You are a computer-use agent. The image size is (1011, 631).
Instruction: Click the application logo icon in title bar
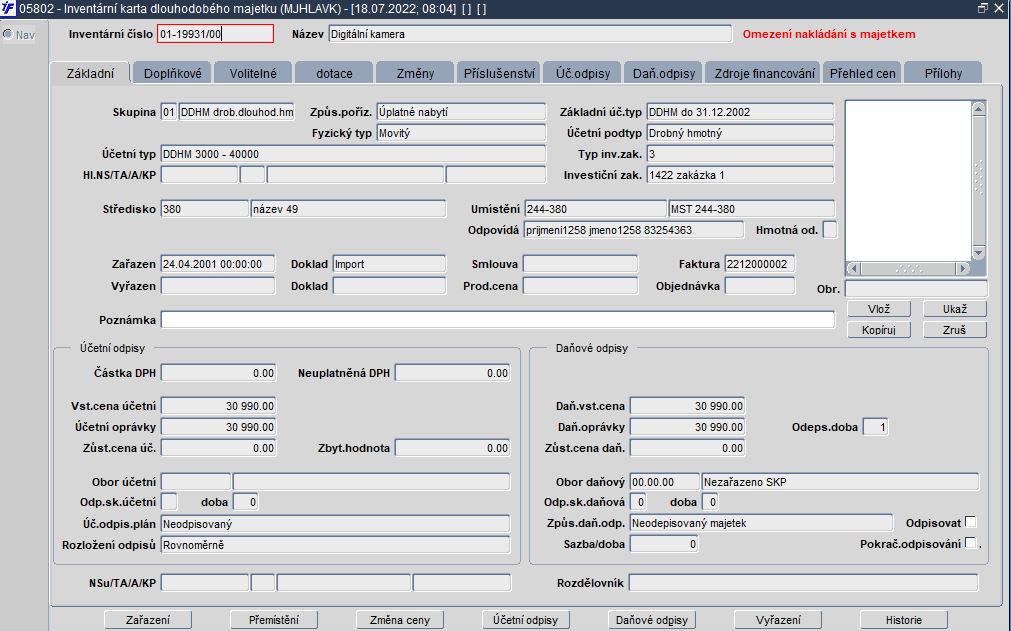pyautogui.click(x=8, y=8)
